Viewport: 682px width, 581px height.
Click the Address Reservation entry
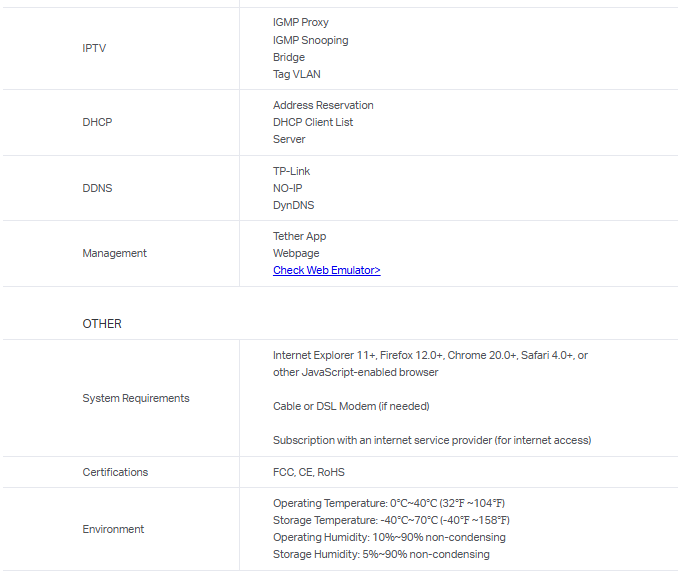[x=323, y=105]
